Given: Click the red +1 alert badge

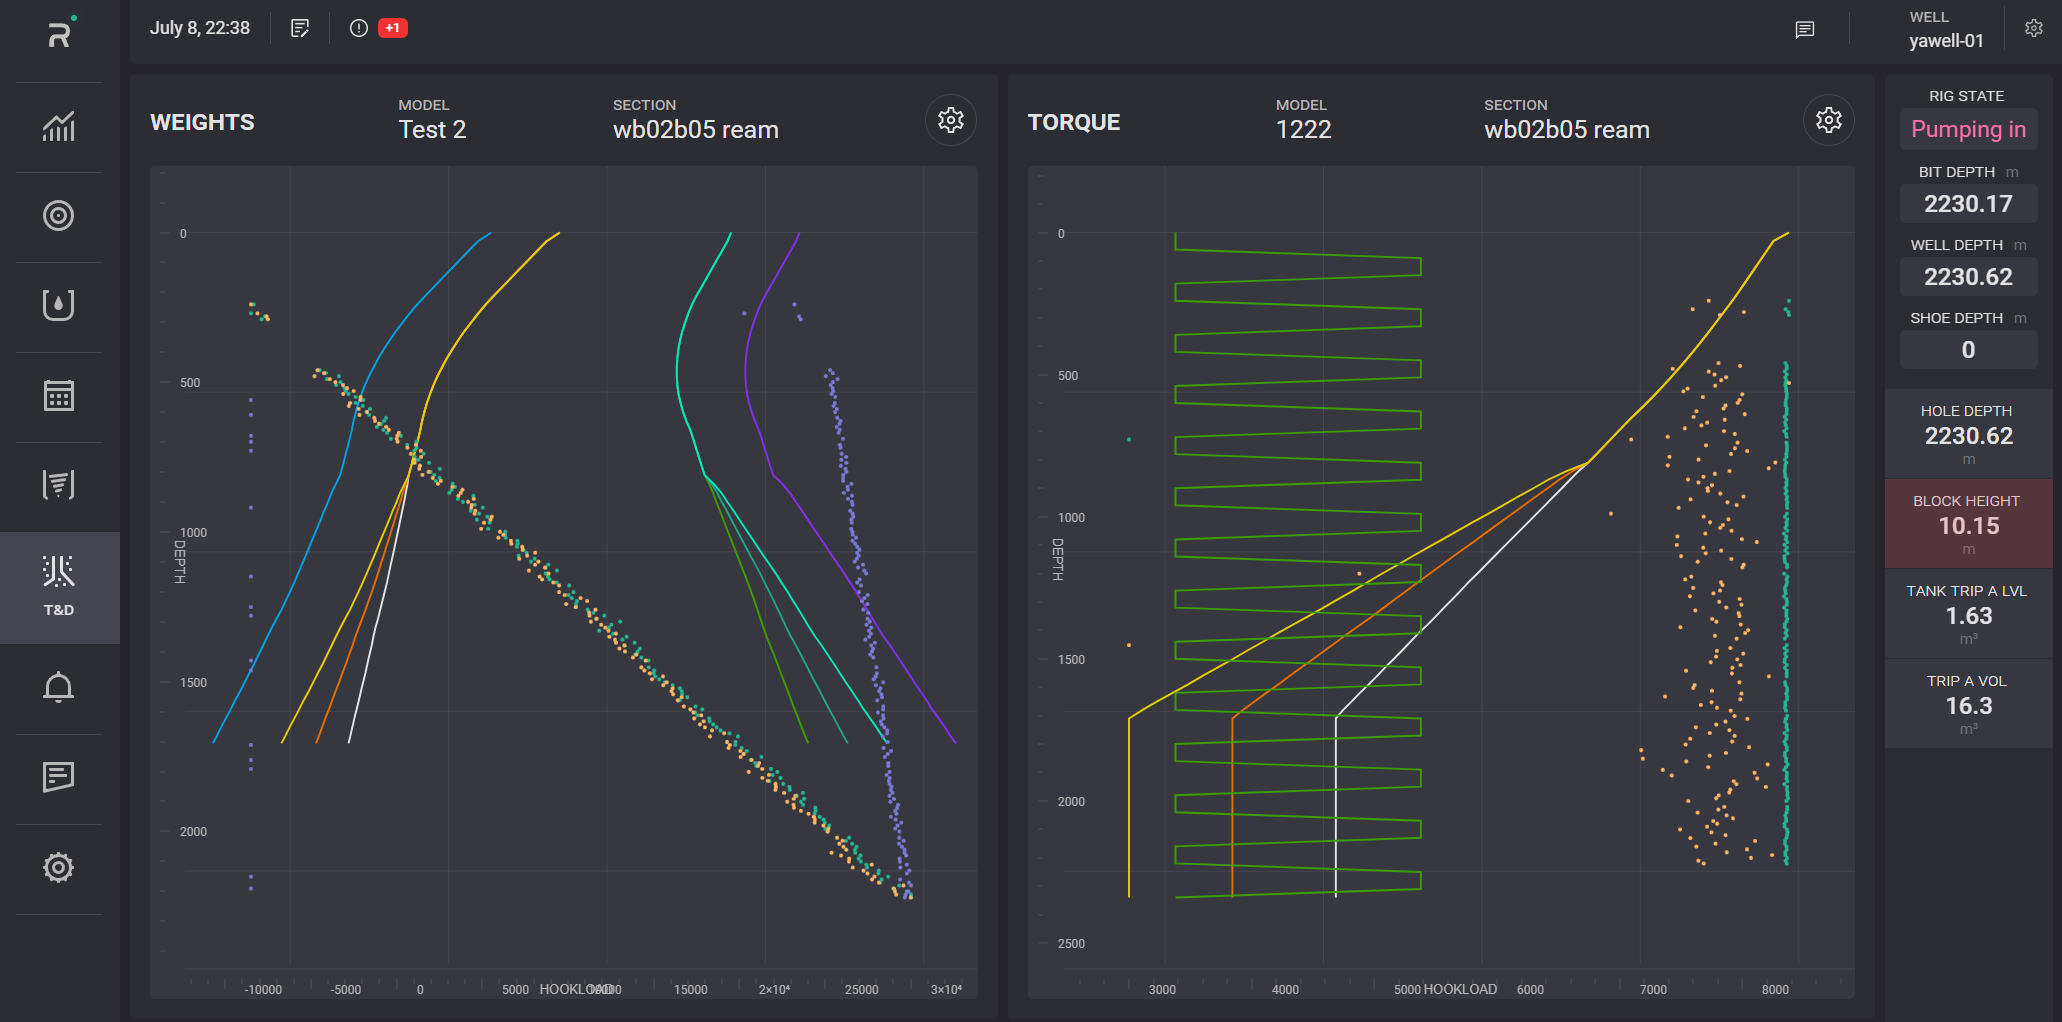Looking at the screenshot, I should [x=393, y=28].
